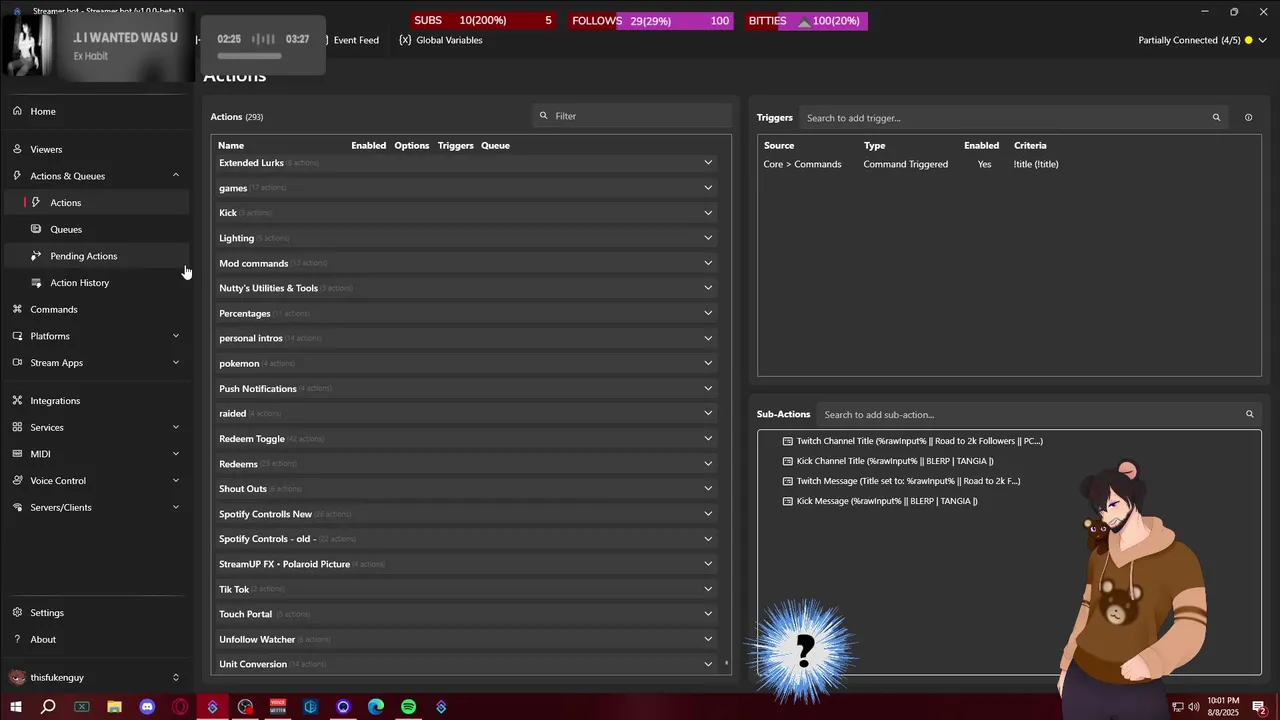
Task: Expand the Extended Lurks group chevron
Action: point(708,163)
